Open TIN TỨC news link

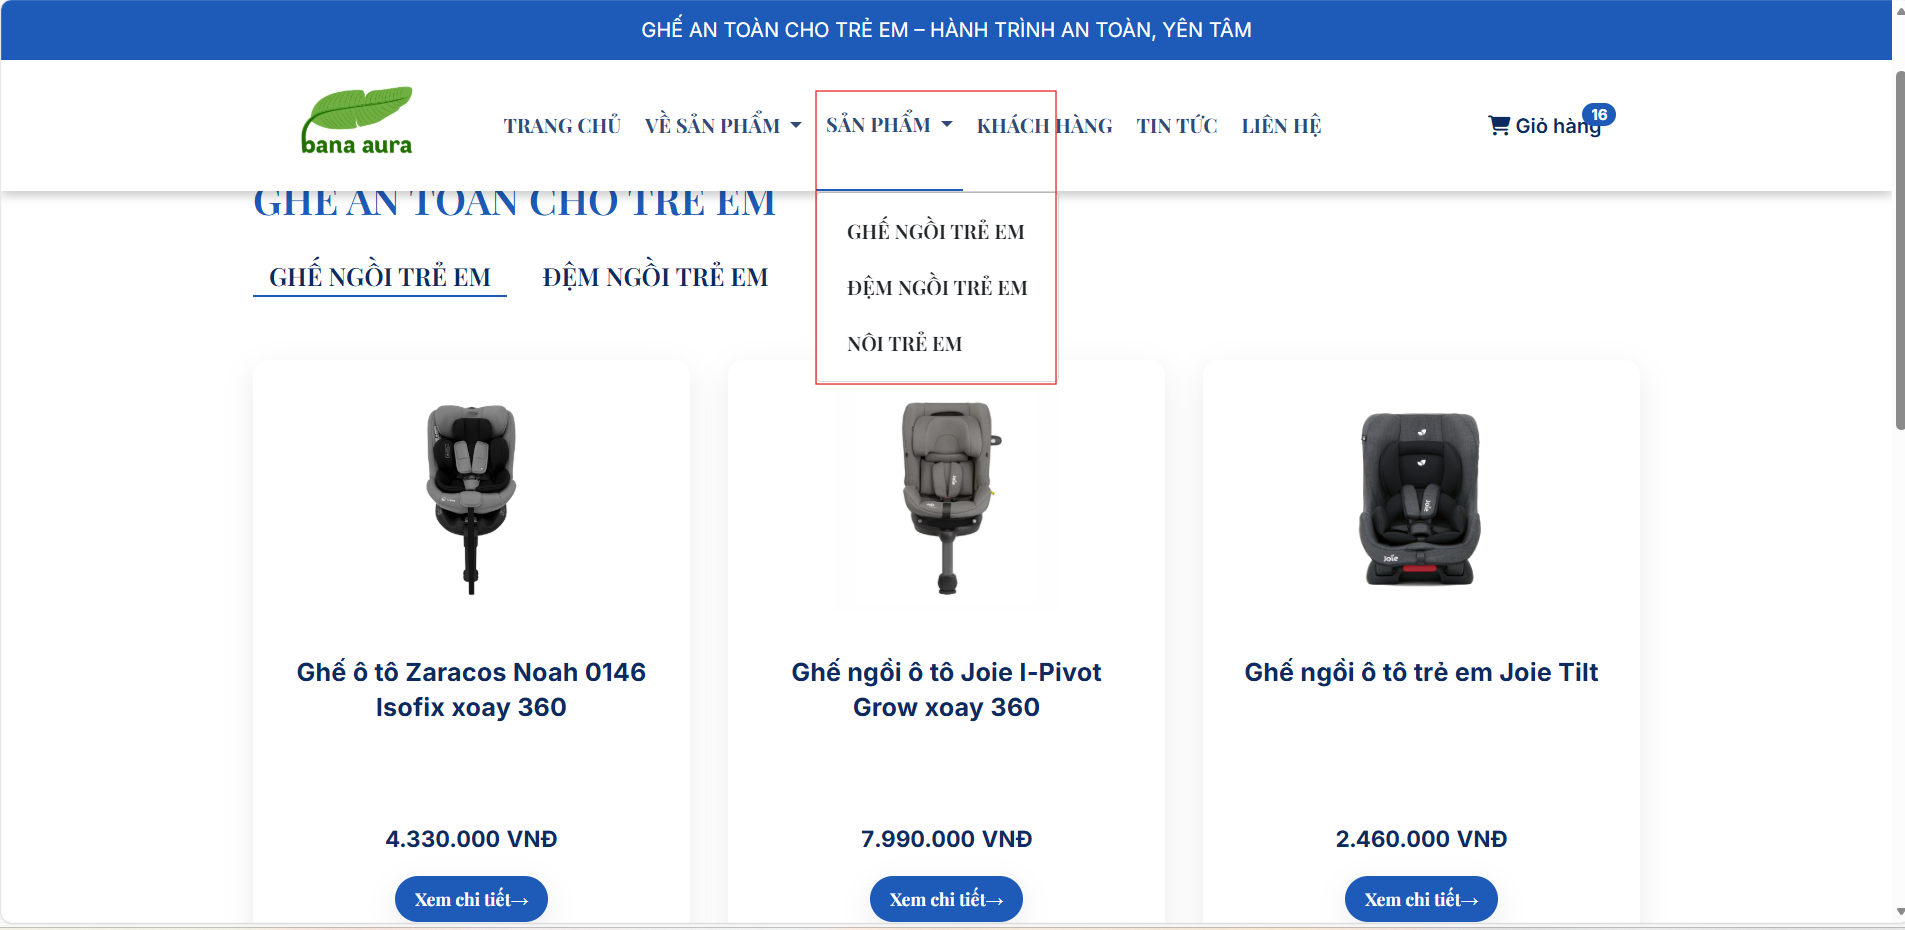point(1176,126)
